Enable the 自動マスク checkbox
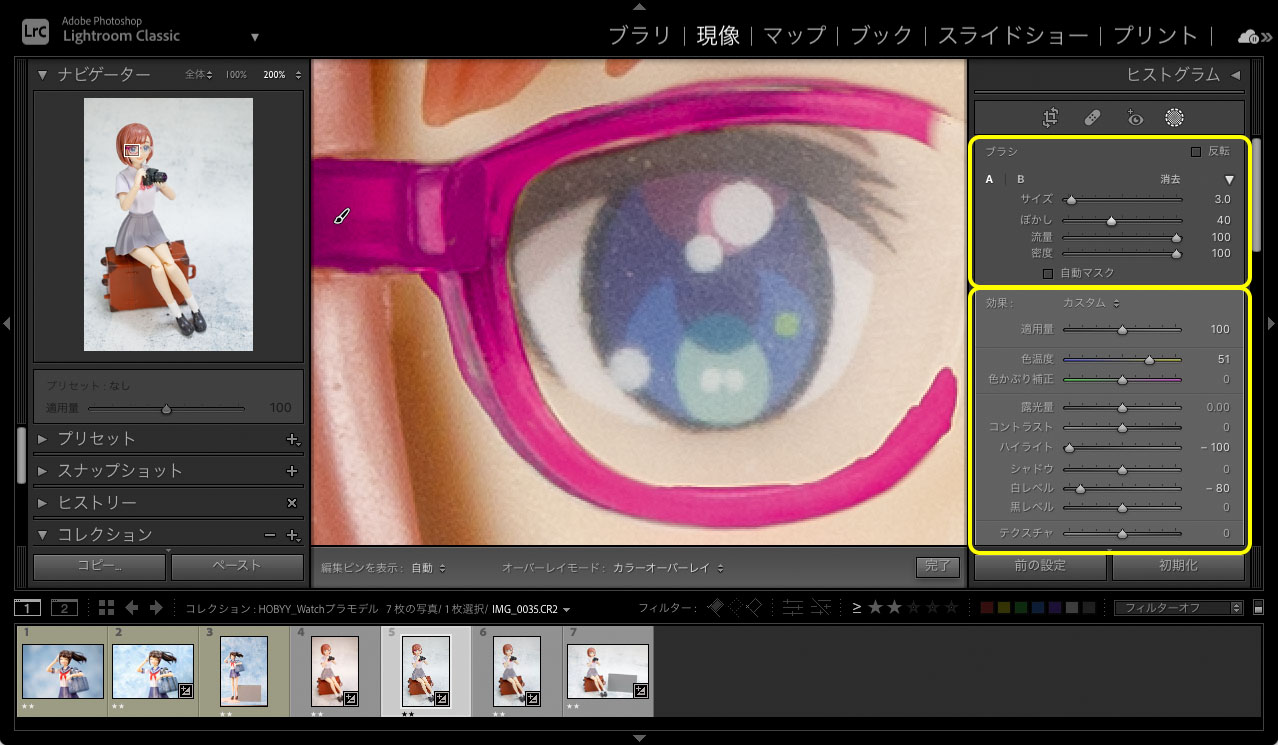 click(x=1048, y=273)
